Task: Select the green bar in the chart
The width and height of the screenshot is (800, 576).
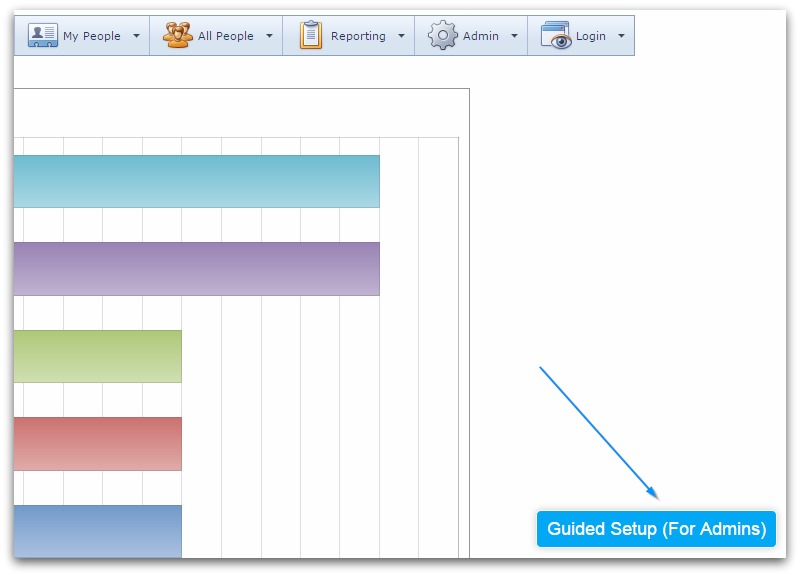Action: click(97, 356)
